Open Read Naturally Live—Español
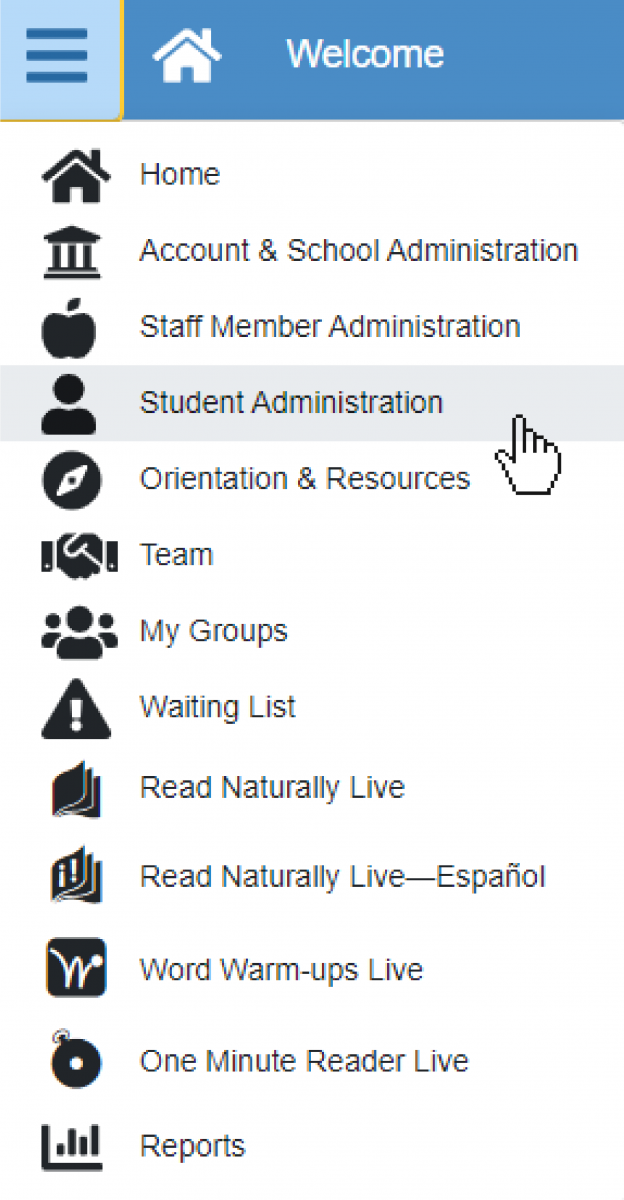Viewport: 624px width, 1200px height. pyautogui.click(x=342, y=876)
